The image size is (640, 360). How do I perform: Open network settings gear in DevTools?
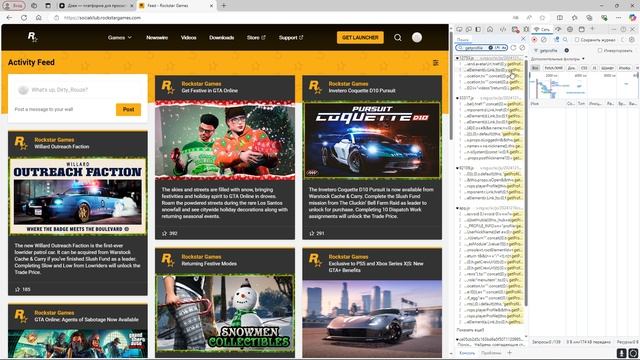[x=631, y=40]
